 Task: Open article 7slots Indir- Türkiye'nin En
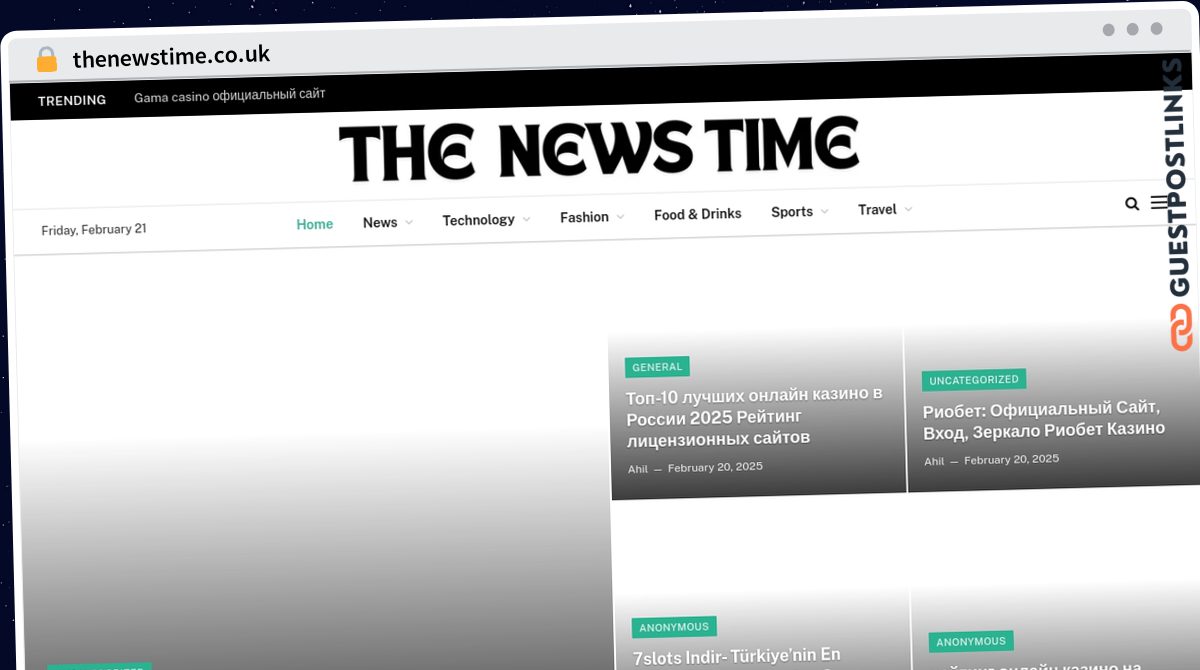tap(737, 657)
